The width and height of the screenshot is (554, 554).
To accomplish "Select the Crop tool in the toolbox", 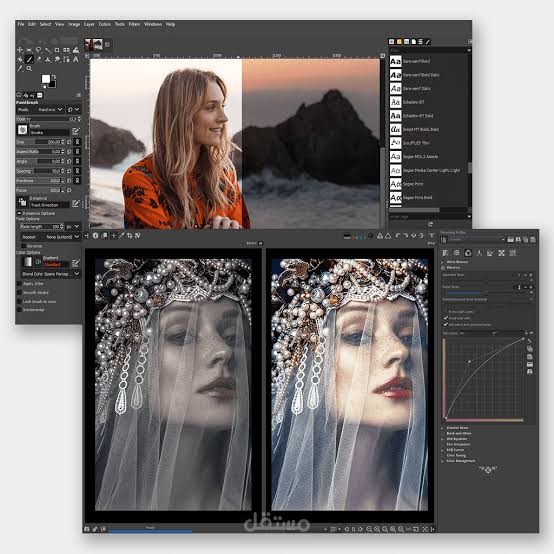I will click(57, 50).
